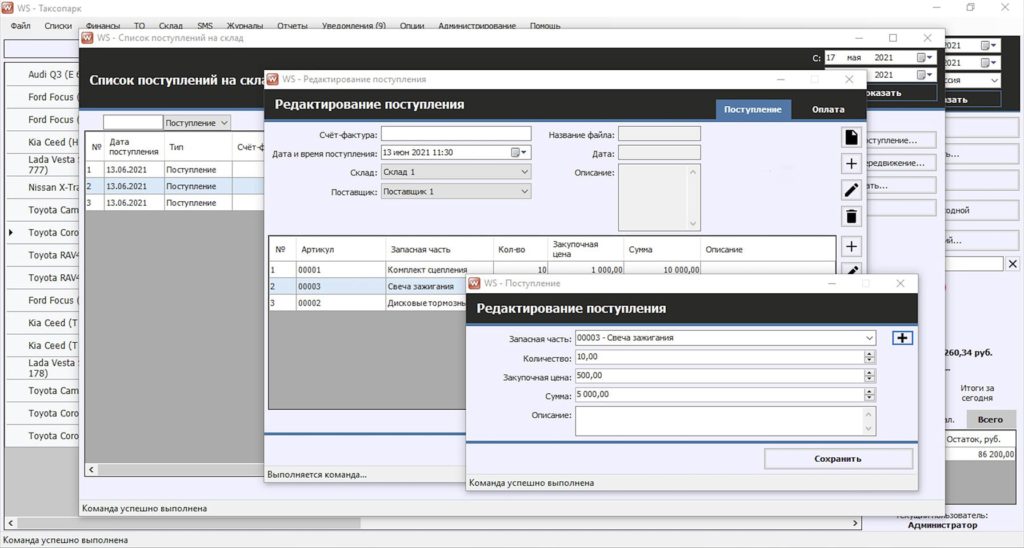Click the Описание text box in the Поступление dialog

pos(718,421)
